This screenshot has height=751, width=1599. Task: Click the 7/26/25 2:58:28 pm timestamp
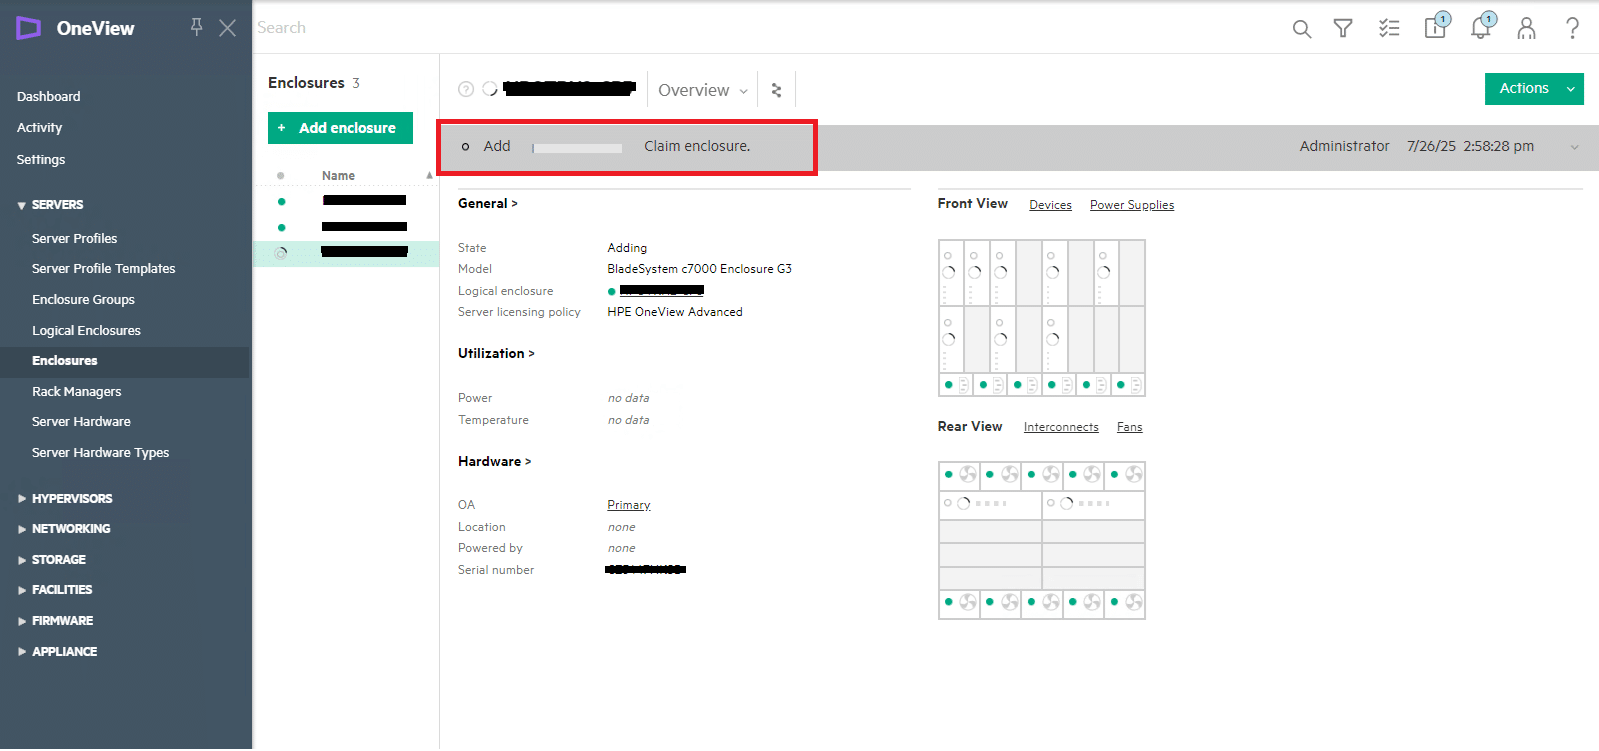pyautogui.click(x=1470, y=146)
